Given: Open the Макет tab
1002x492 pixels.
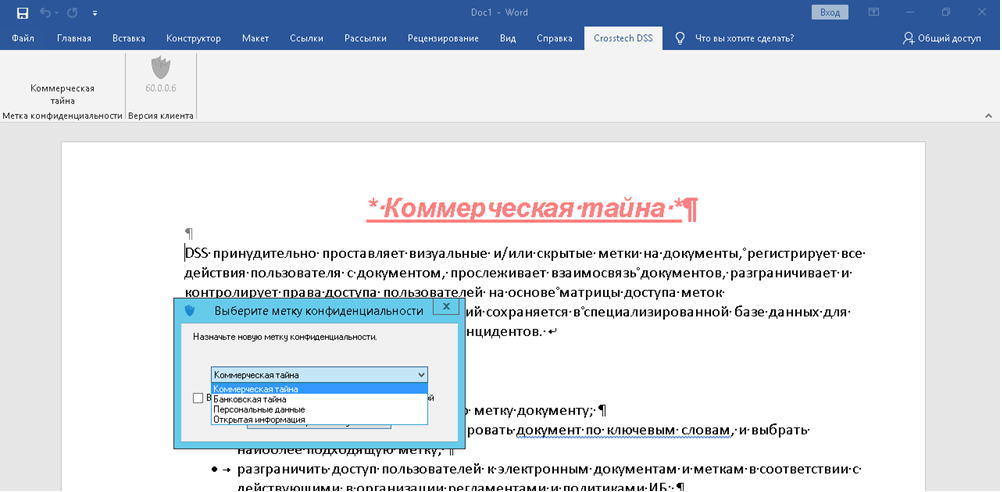Looking at the screenshot, I should 255,38.
